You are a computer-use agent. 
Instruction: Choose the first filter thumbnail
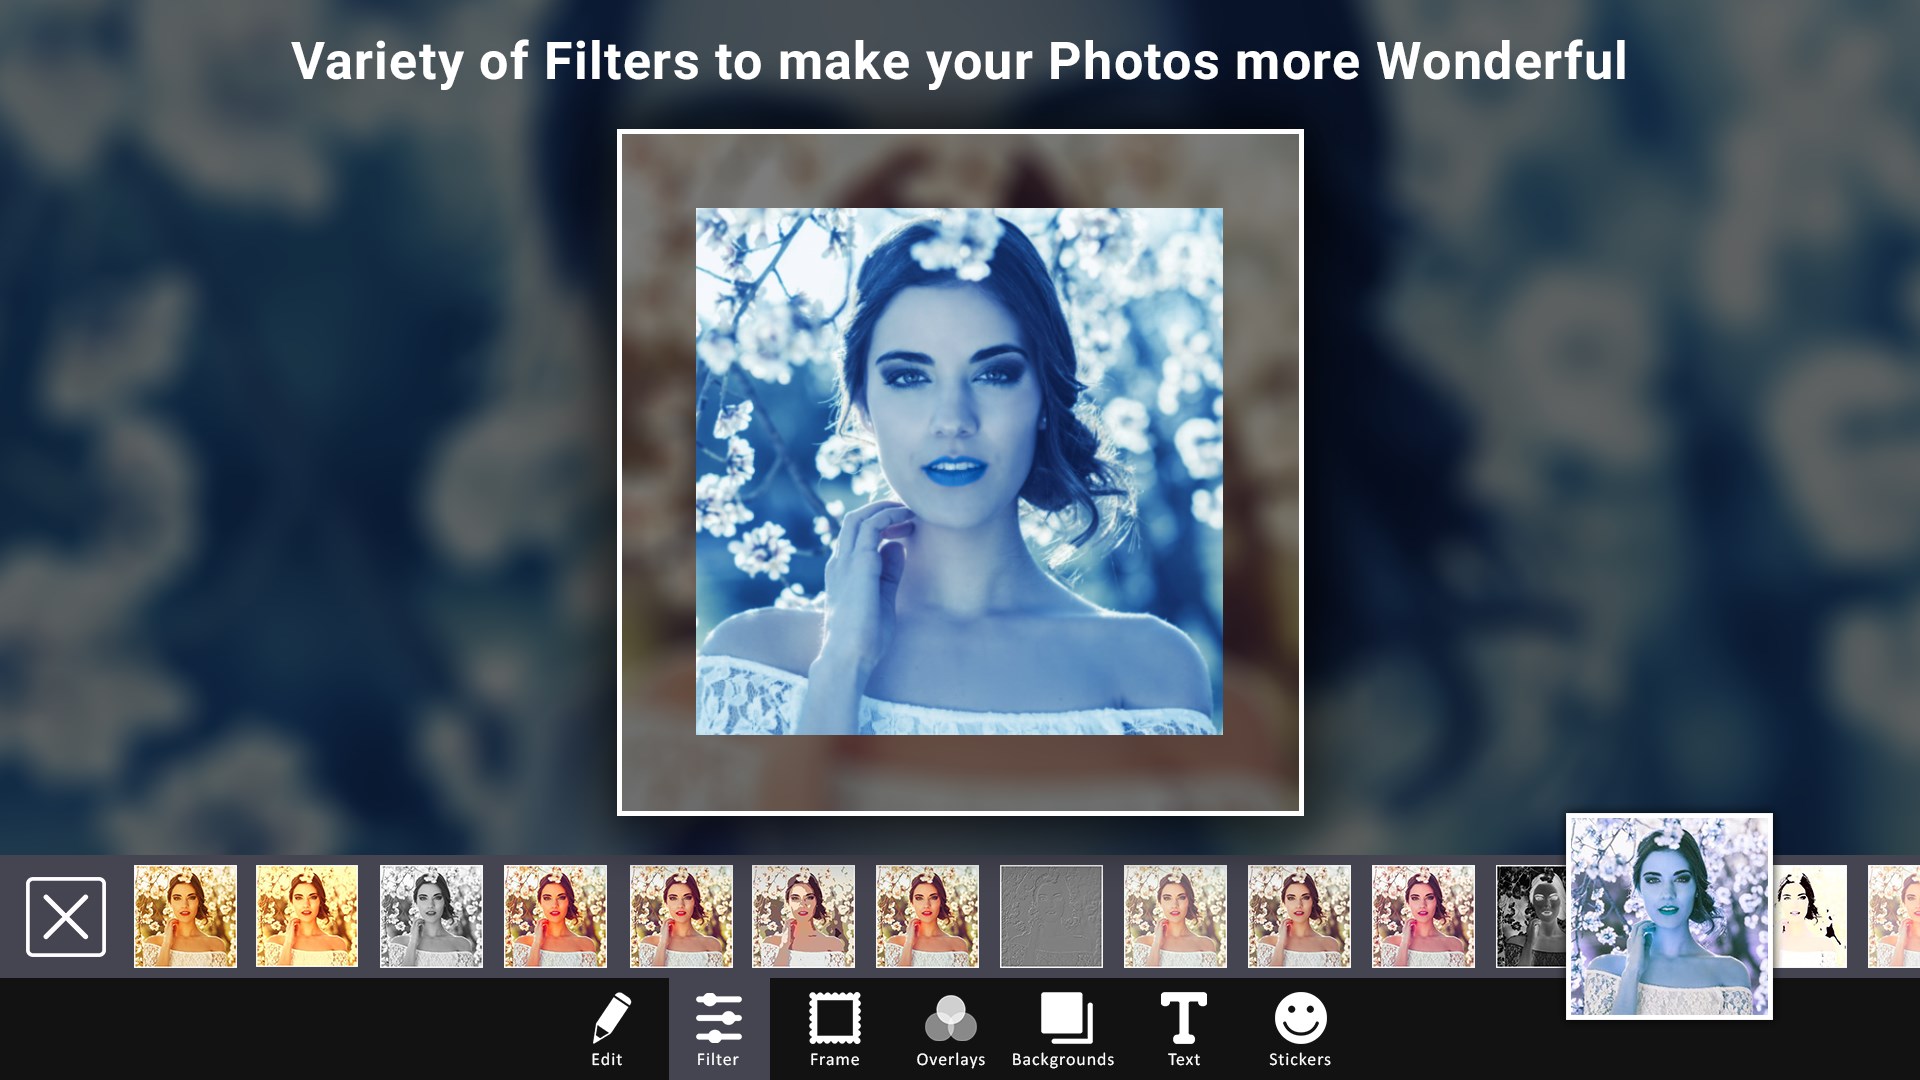pyautogui.click(x=186, y=916)
